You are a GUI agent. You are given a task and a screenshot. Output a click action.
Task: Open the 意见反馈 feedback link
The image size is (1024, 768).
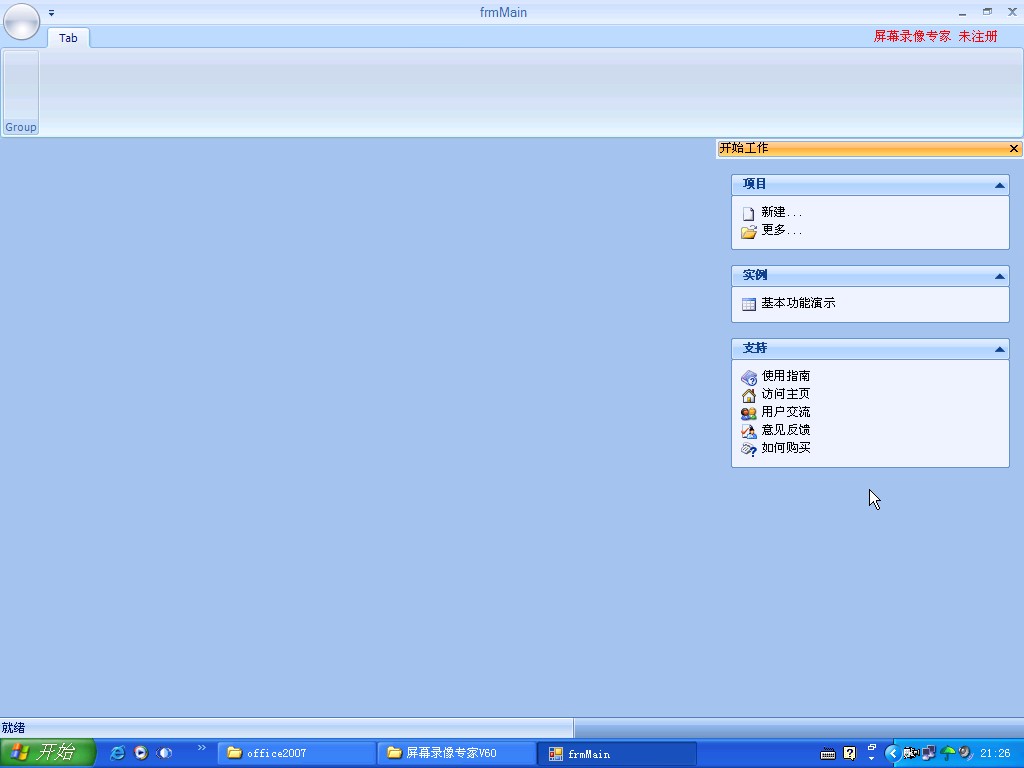[x=785, y=430]
